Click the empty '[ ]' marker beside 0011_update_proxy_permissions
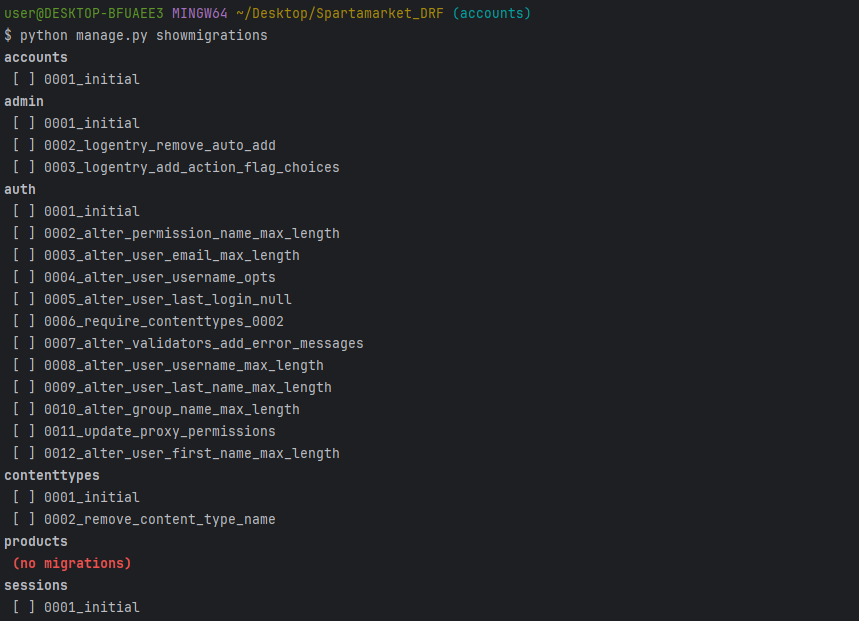Viewport: 859px width, 621px height. [24, 432]
